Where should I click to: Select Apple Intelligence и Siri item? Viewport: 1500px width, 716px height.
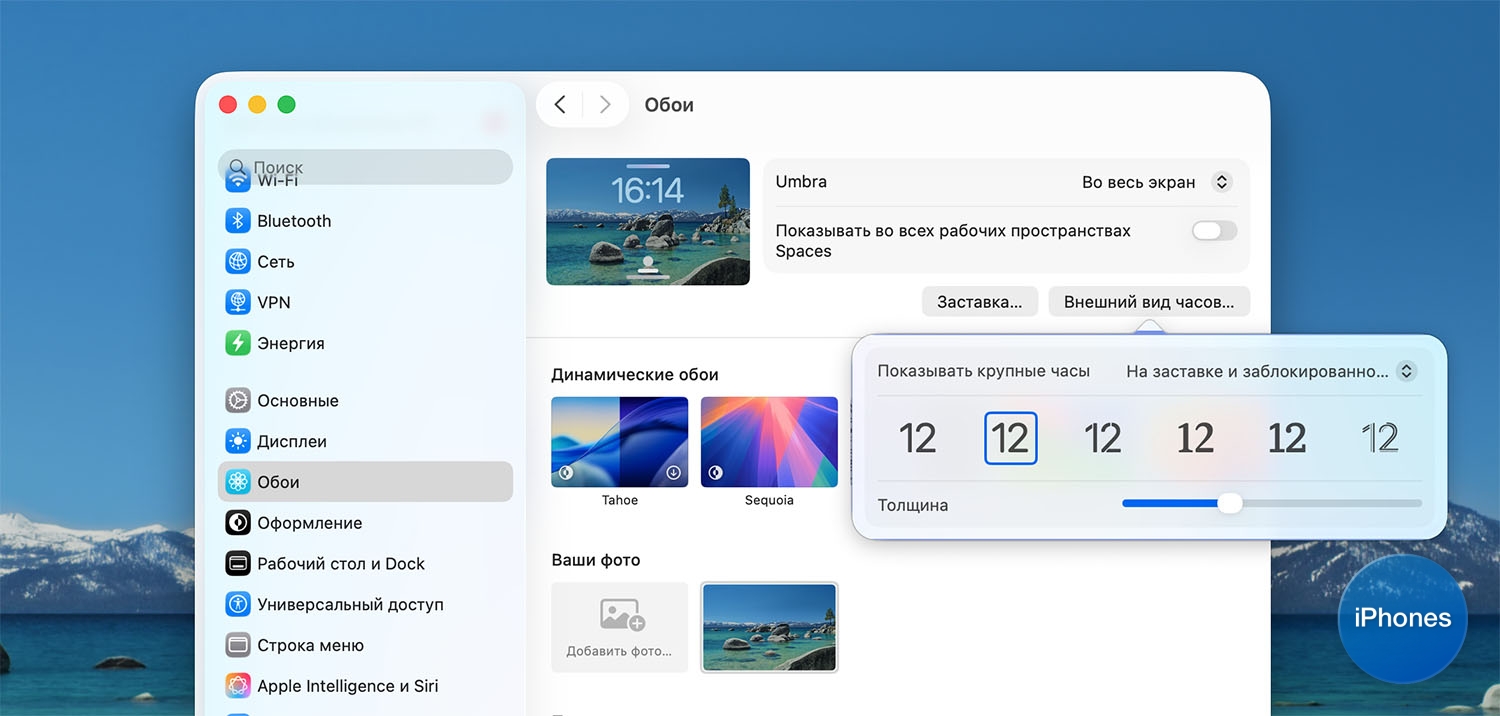tap(347, 686)
